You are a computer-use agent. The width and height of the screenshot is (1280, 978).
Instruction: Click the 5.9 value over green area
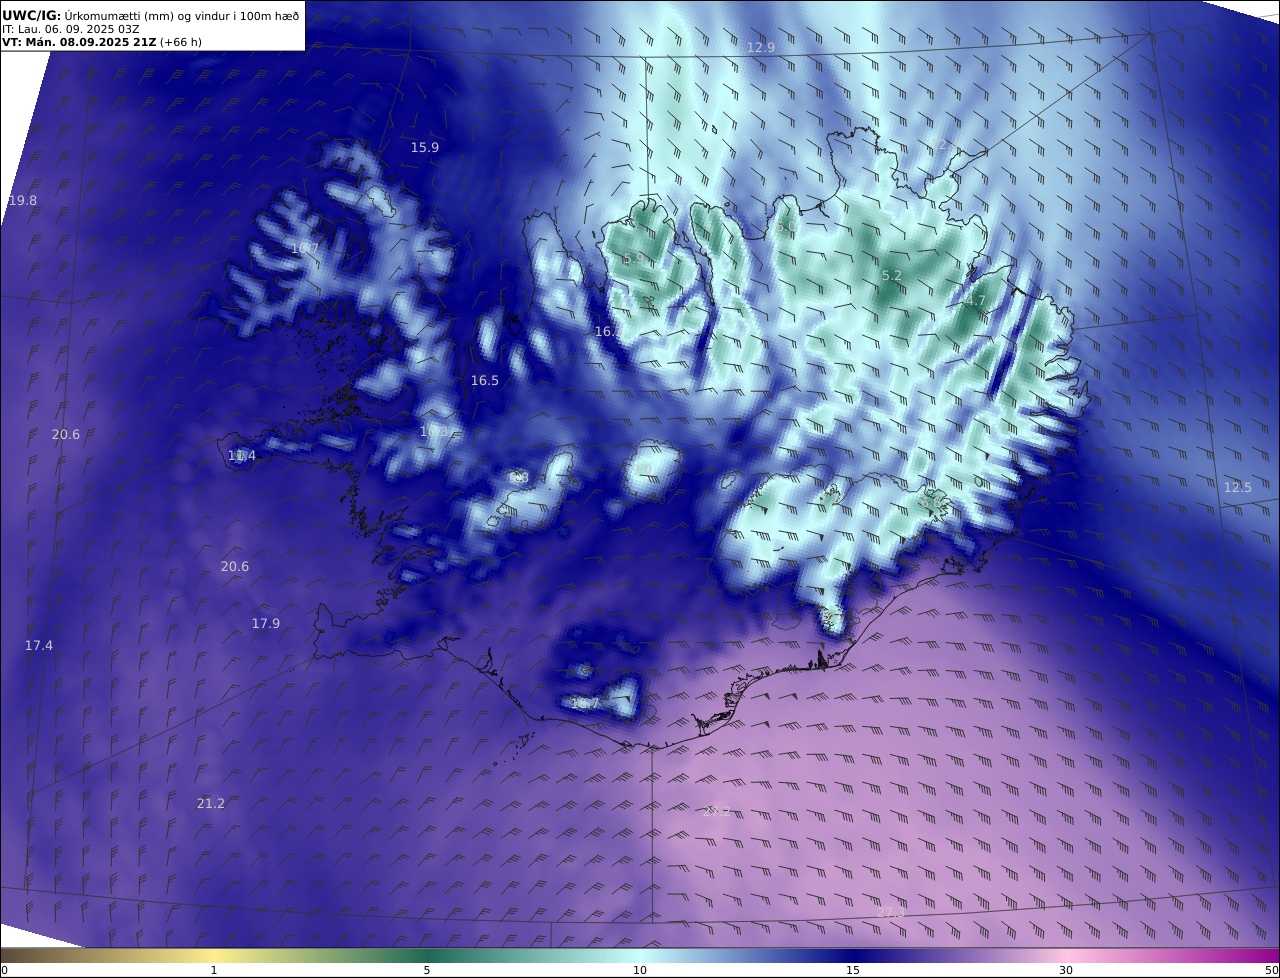click(634, 258)
